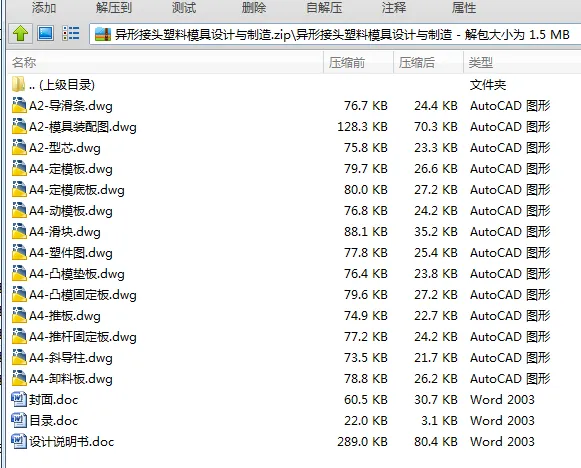The width and height of the screenshot is (581, 468).
Task: Sort by the 名称 column header
Action: coord(165,62)
